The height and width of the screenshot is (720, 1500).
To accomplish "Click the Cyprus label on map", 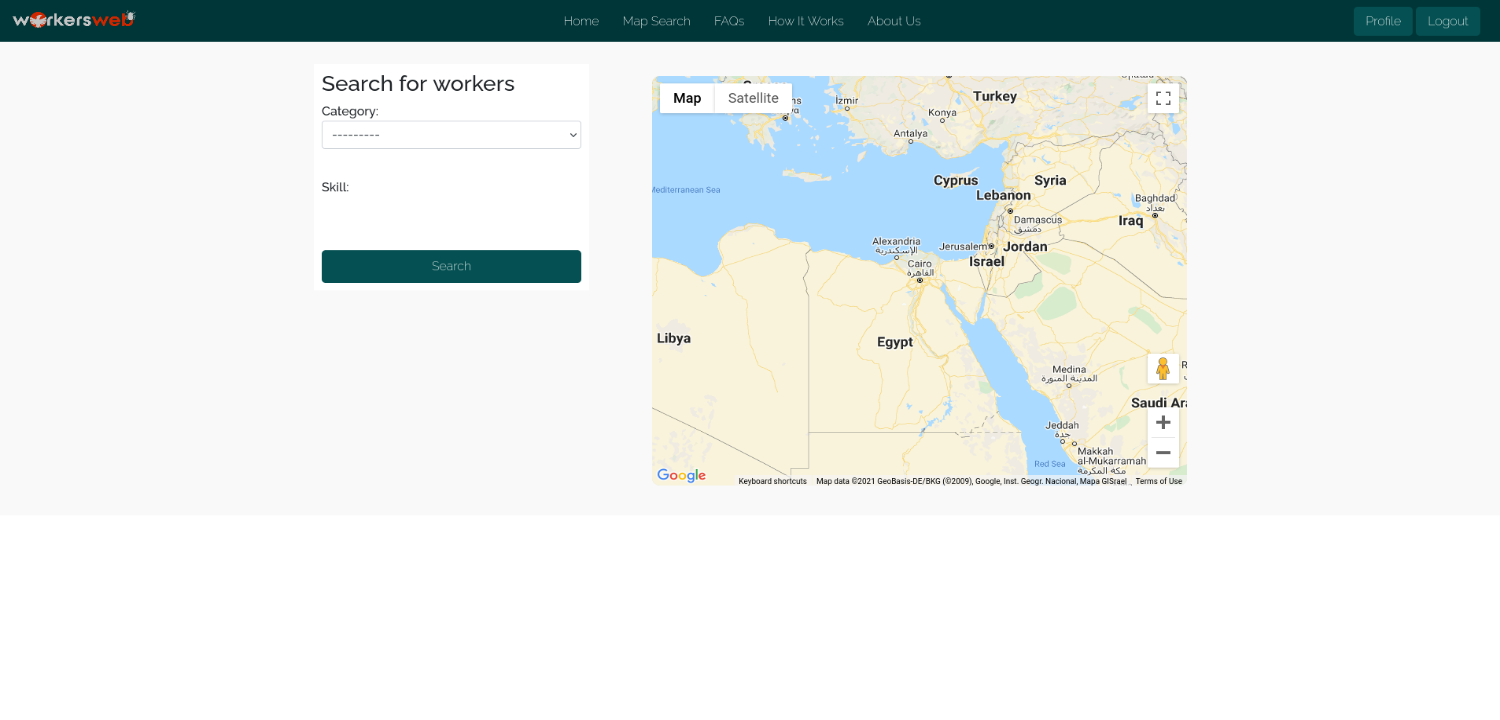I will (955, 180).
